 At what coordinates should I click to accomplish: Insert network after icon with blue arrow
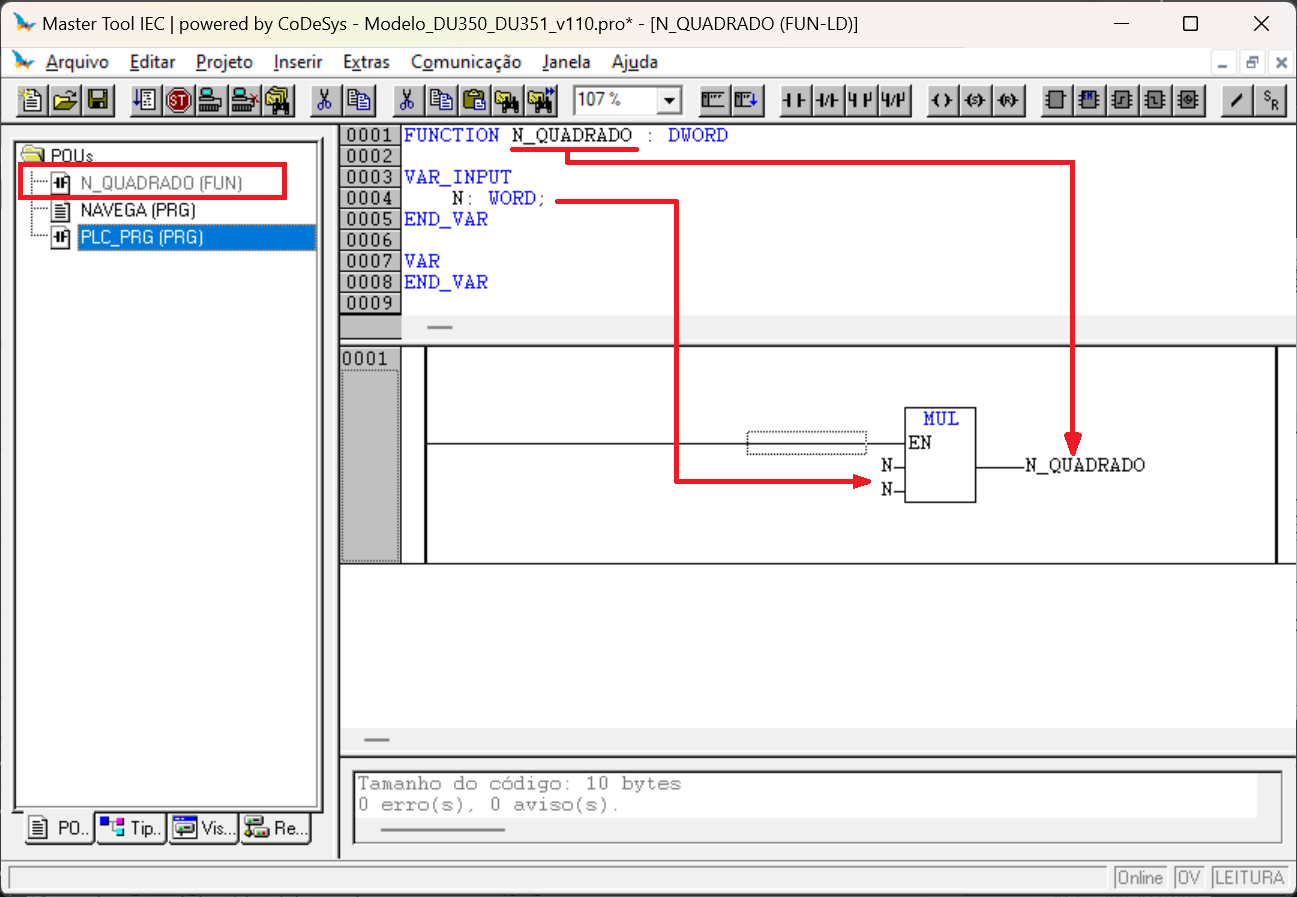[x=746, y=100]
